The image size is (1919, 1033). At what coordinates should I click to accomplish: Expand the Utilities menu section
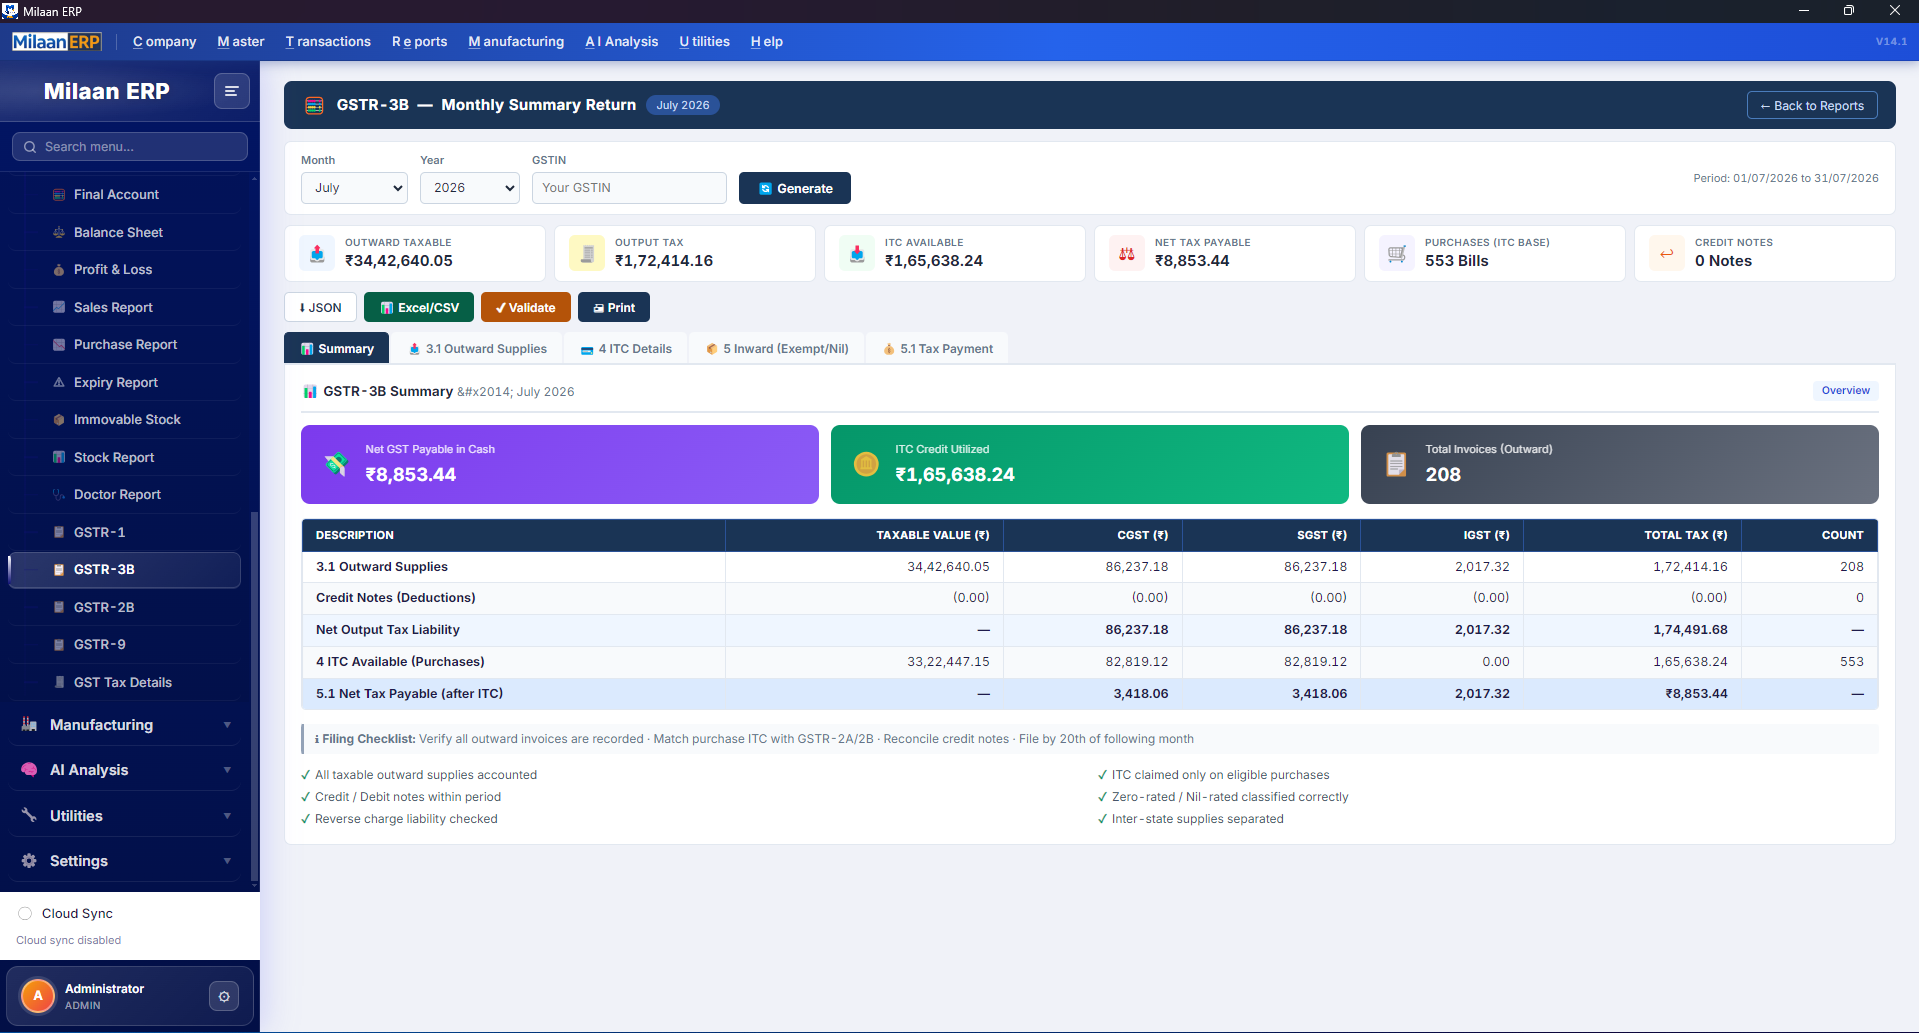point(125,816)
